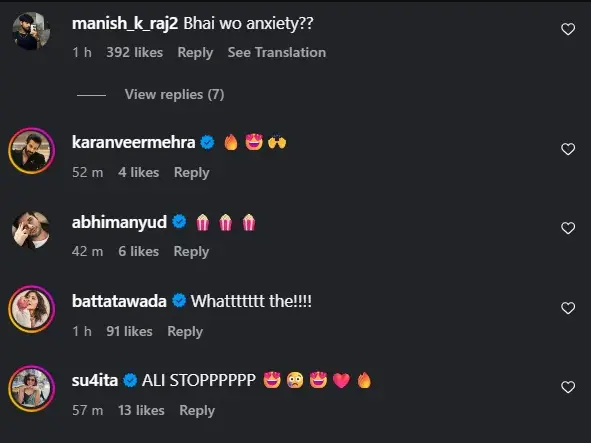Like abhimanyud's popcorn comment
This screenshot has width=591, height=443.
point(568,228)
